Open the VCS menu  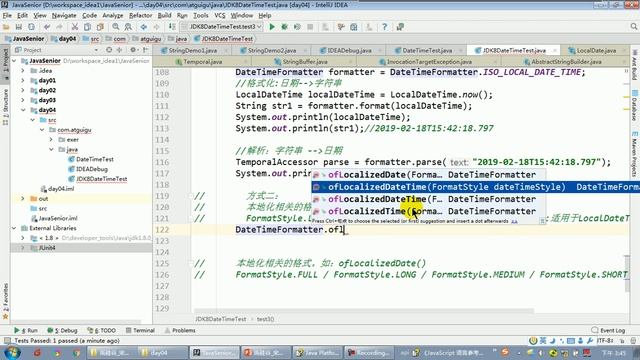[x=220, y=16]
